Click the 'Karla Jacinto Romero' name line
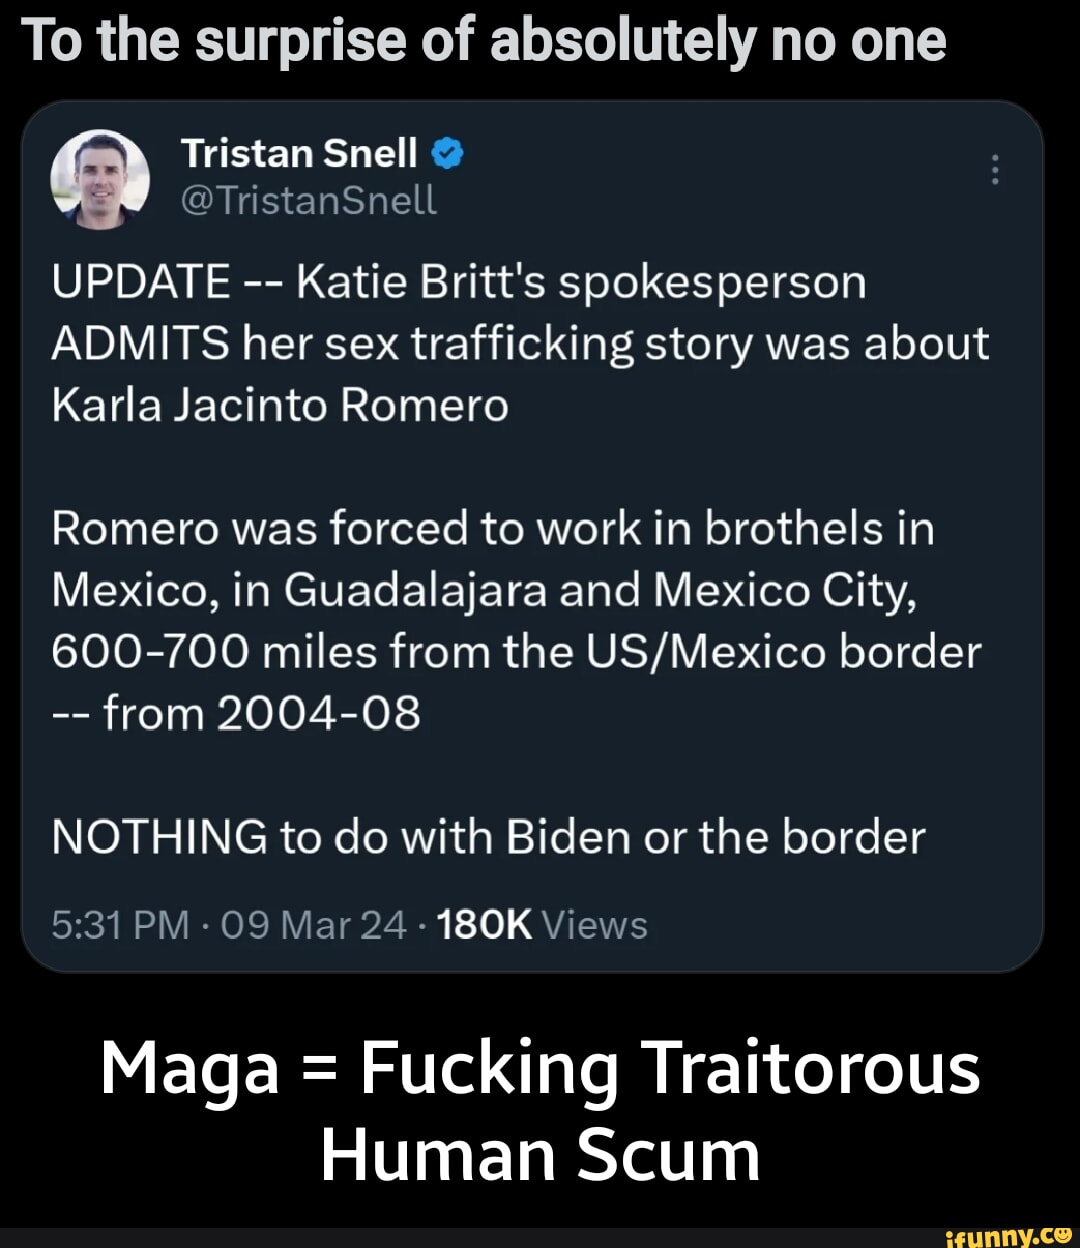The width and height of the screenshot is (1080, 1248). click(280, 406)
